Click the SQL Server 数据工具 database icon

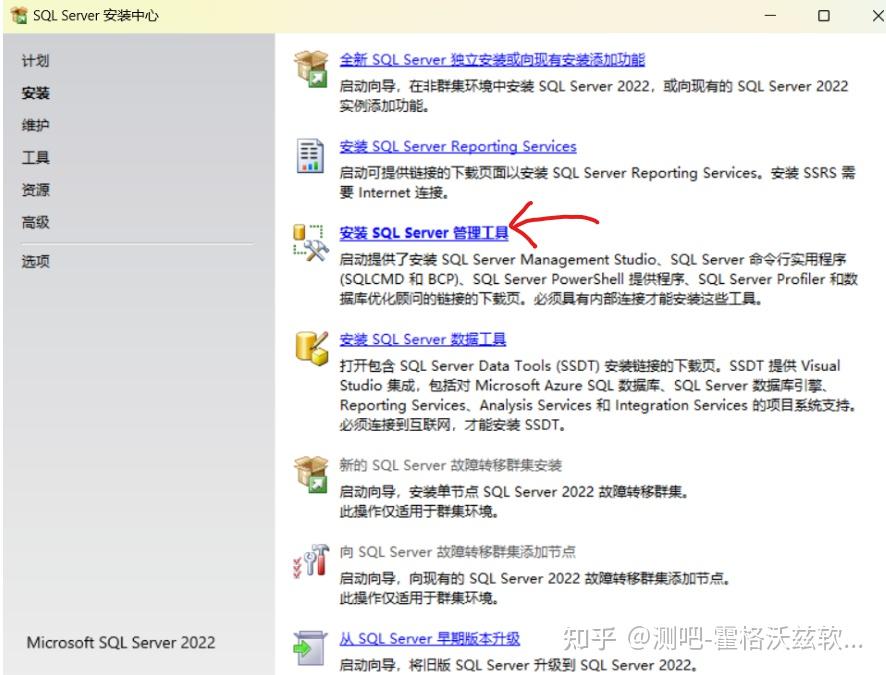coord(310,346)
